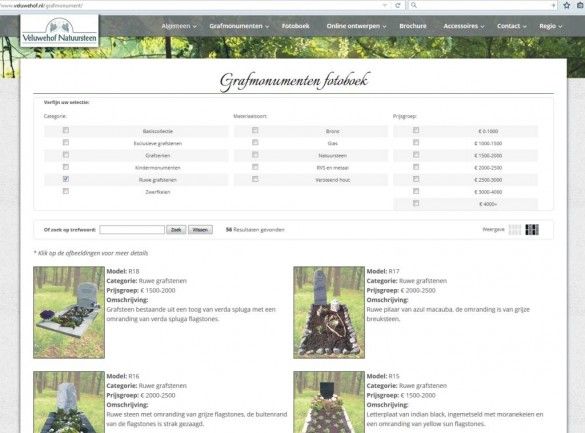Click the '56 Resultaten gevonden' text
Viewport: 585px width, 433px height.
255,230
